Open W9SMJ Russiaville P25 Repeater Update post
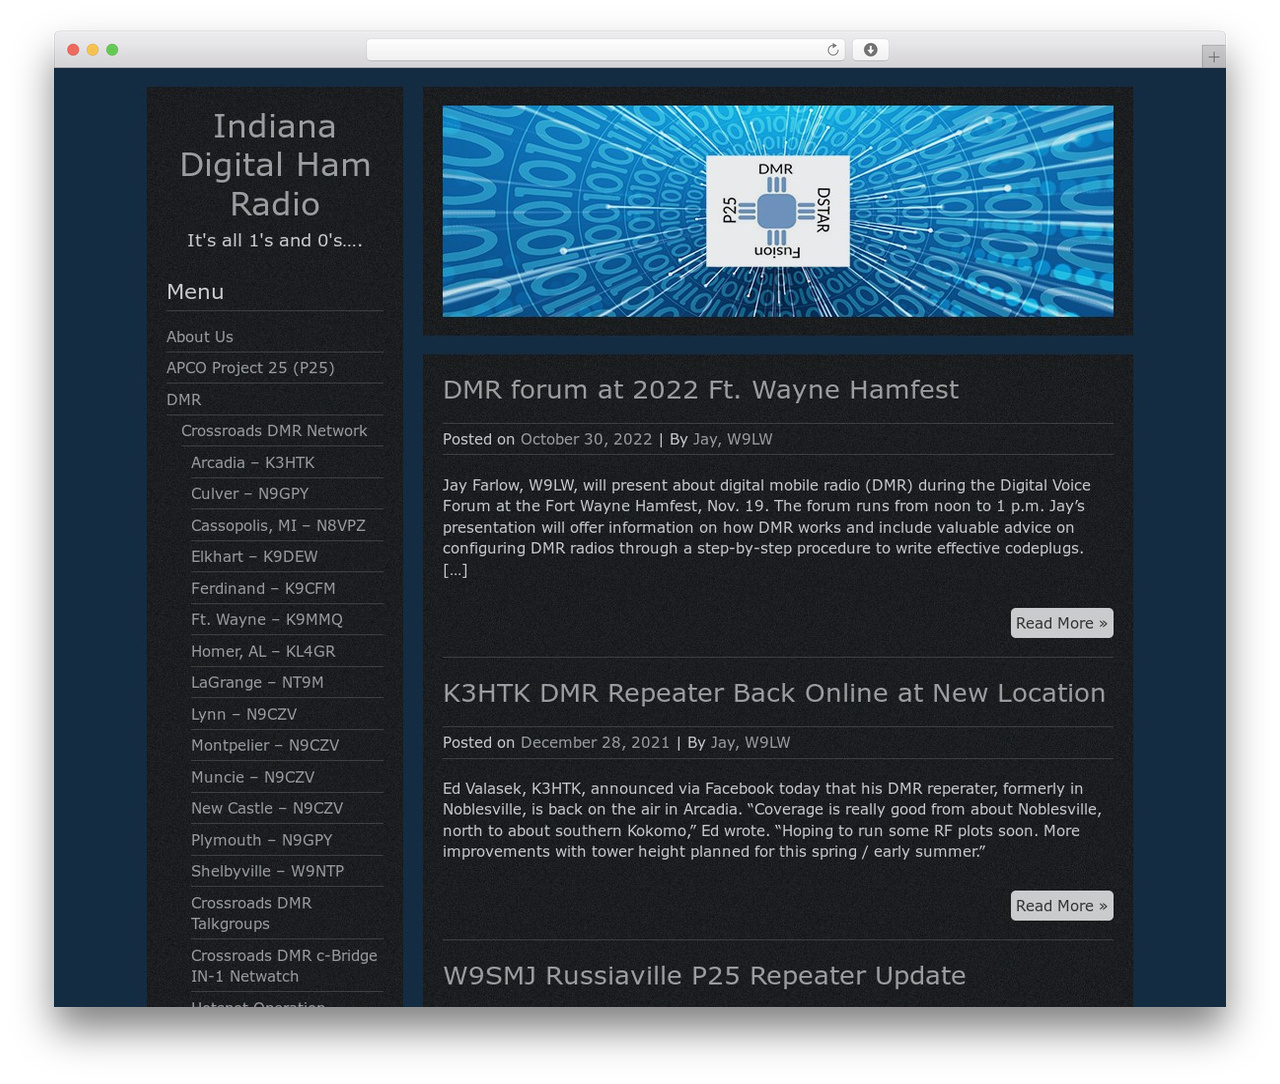This screenshot has height=1084, width=1280. pos(704,976)
